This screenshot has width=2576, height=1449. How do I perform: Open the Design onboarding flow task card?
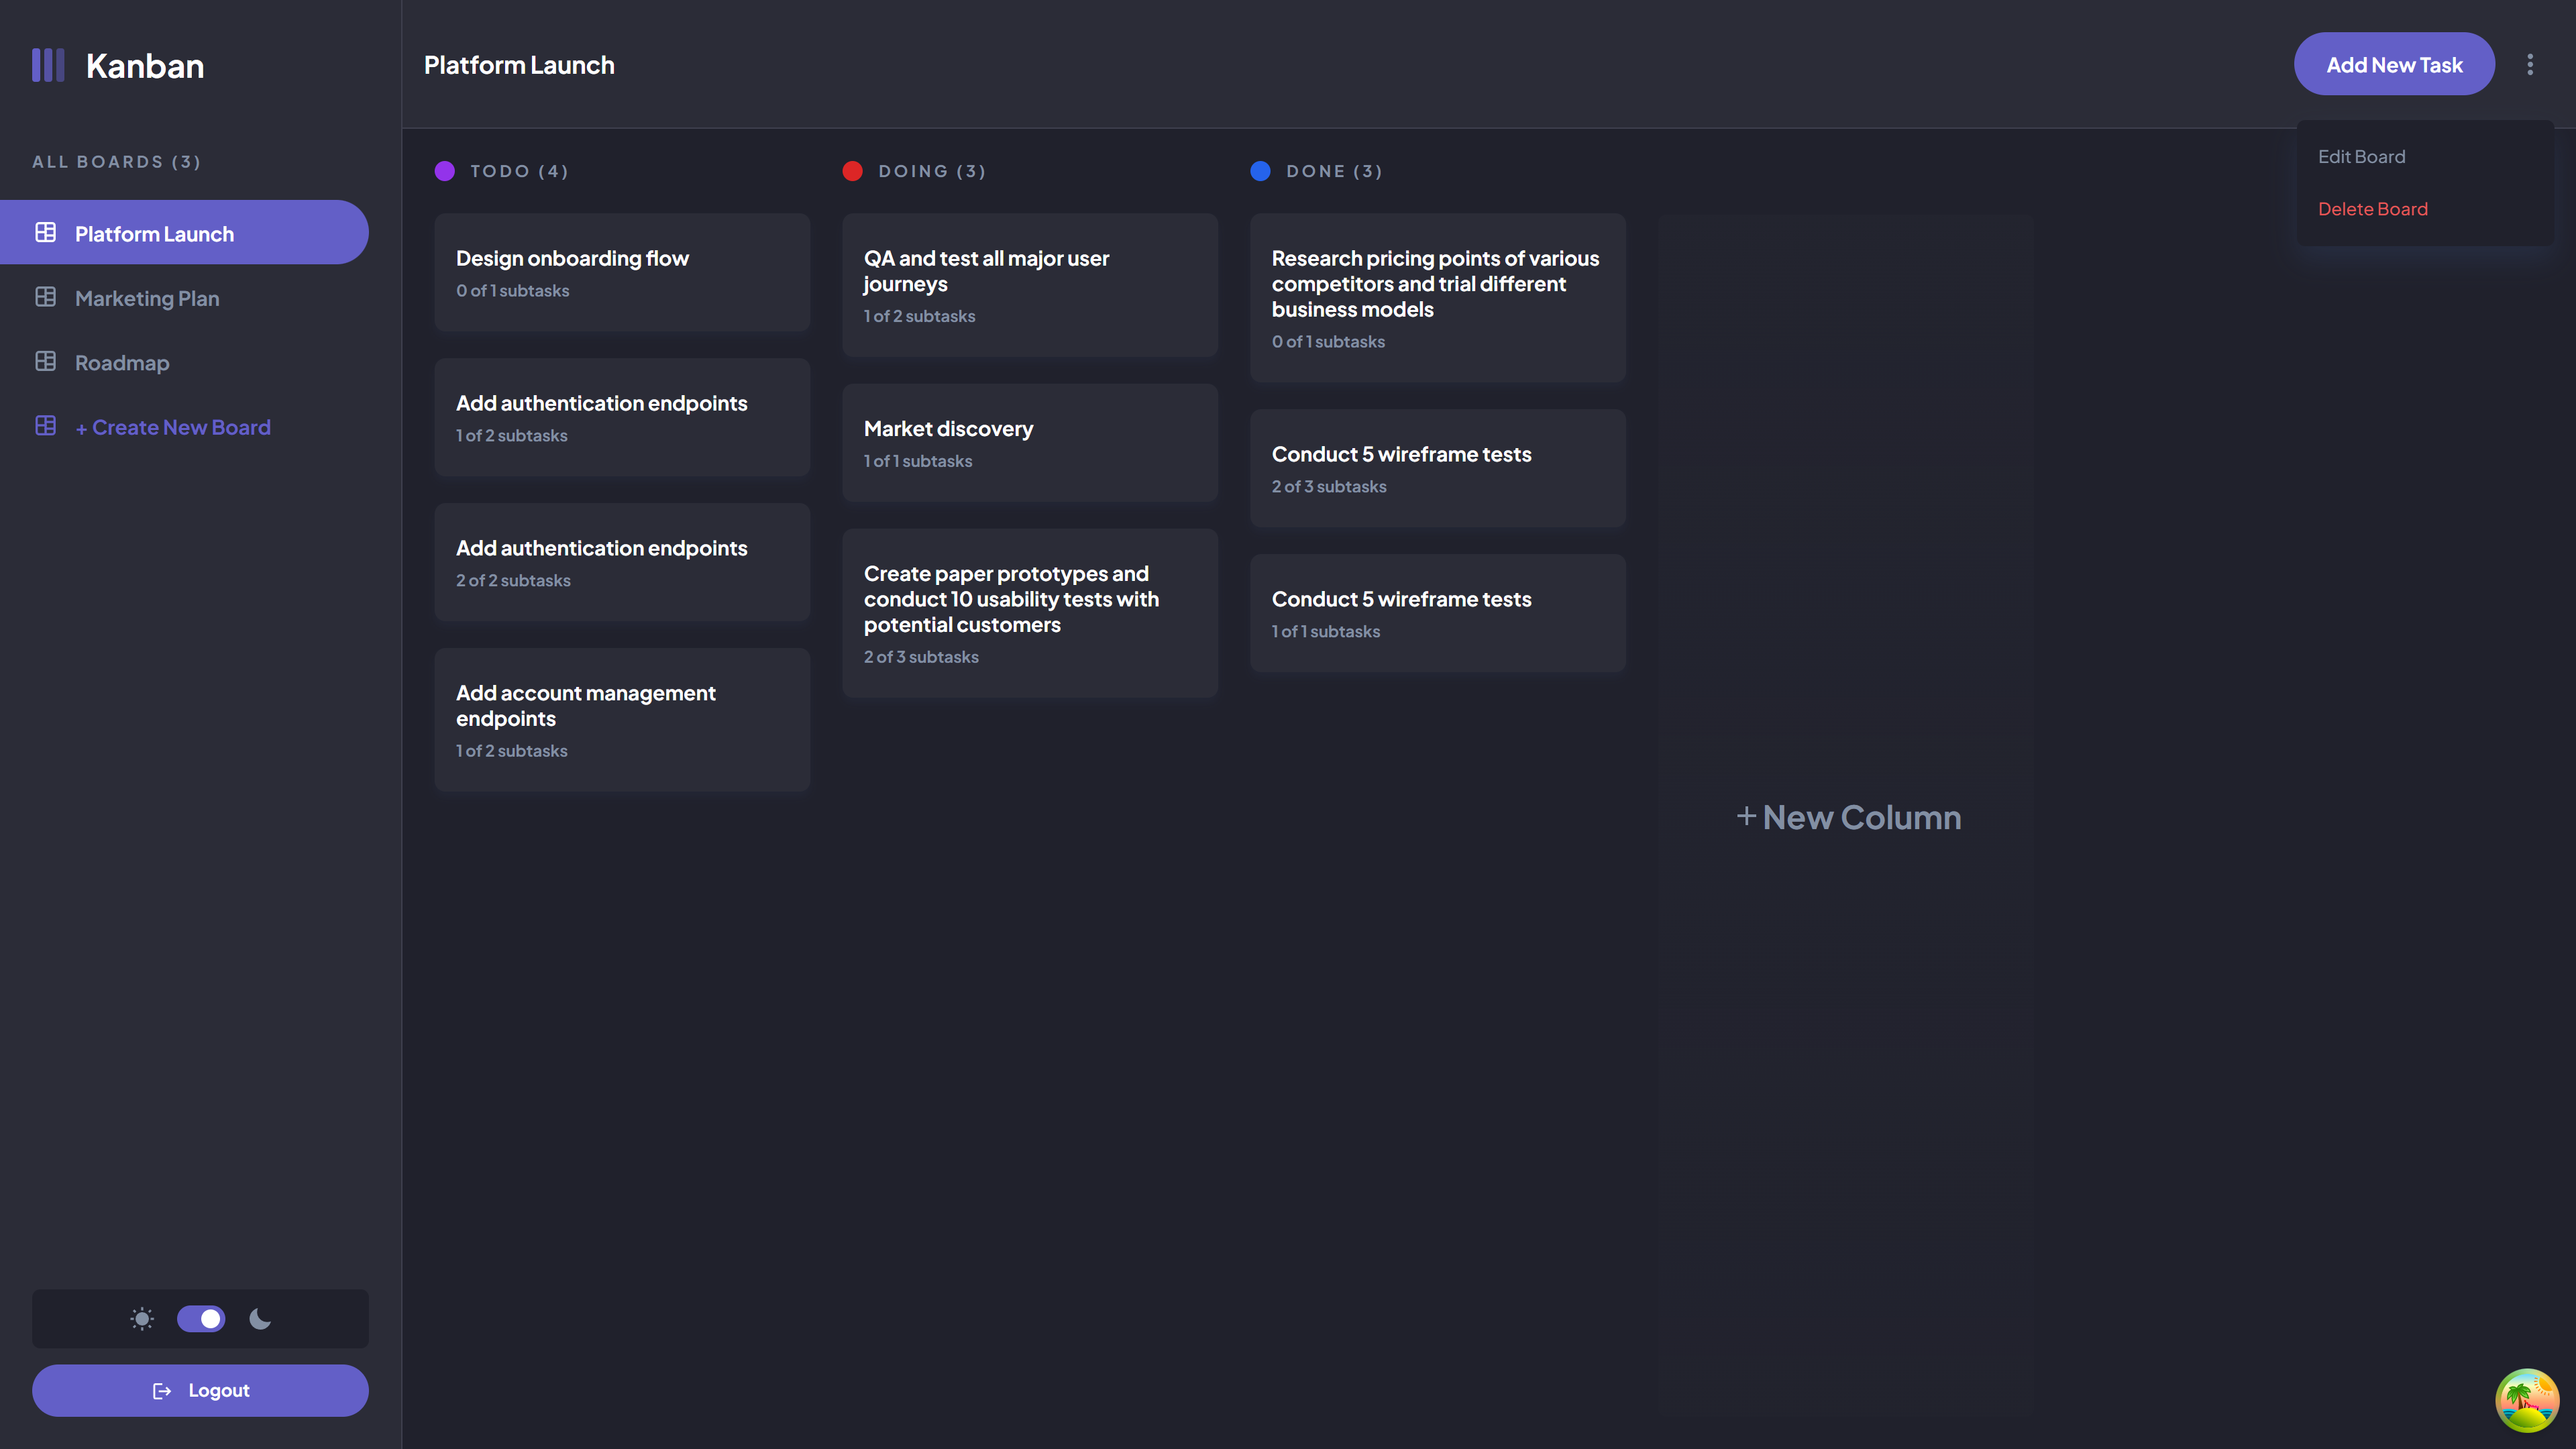click(x=622, y=272)
